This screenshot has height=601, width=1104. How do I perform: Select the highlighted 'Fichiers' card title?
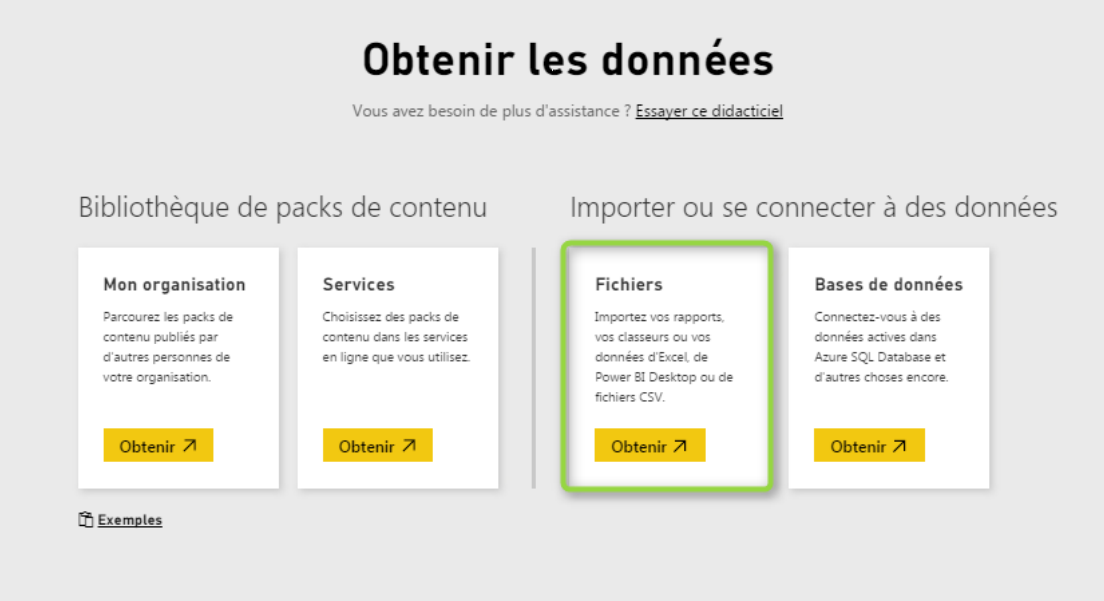628,285
